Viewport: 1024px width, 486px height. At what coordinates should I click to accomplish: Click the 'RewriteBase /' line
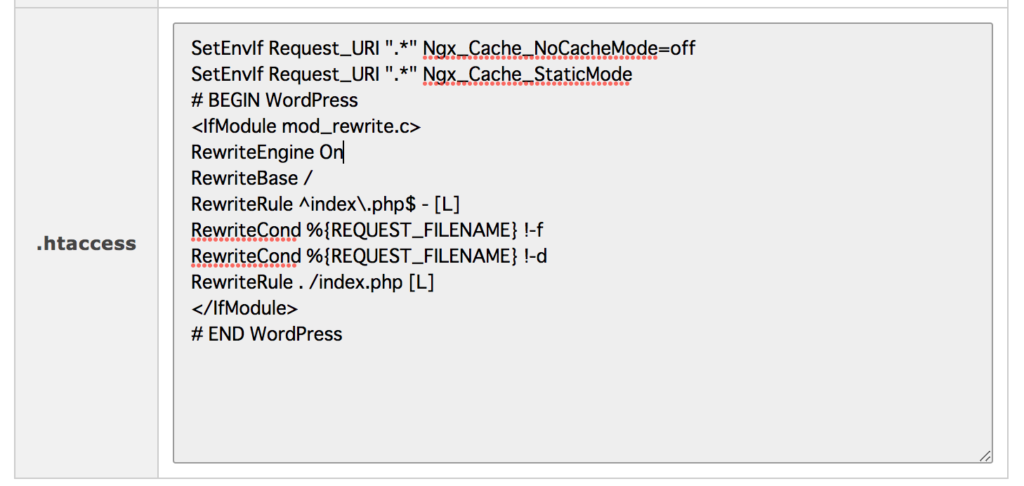[251, 178]
